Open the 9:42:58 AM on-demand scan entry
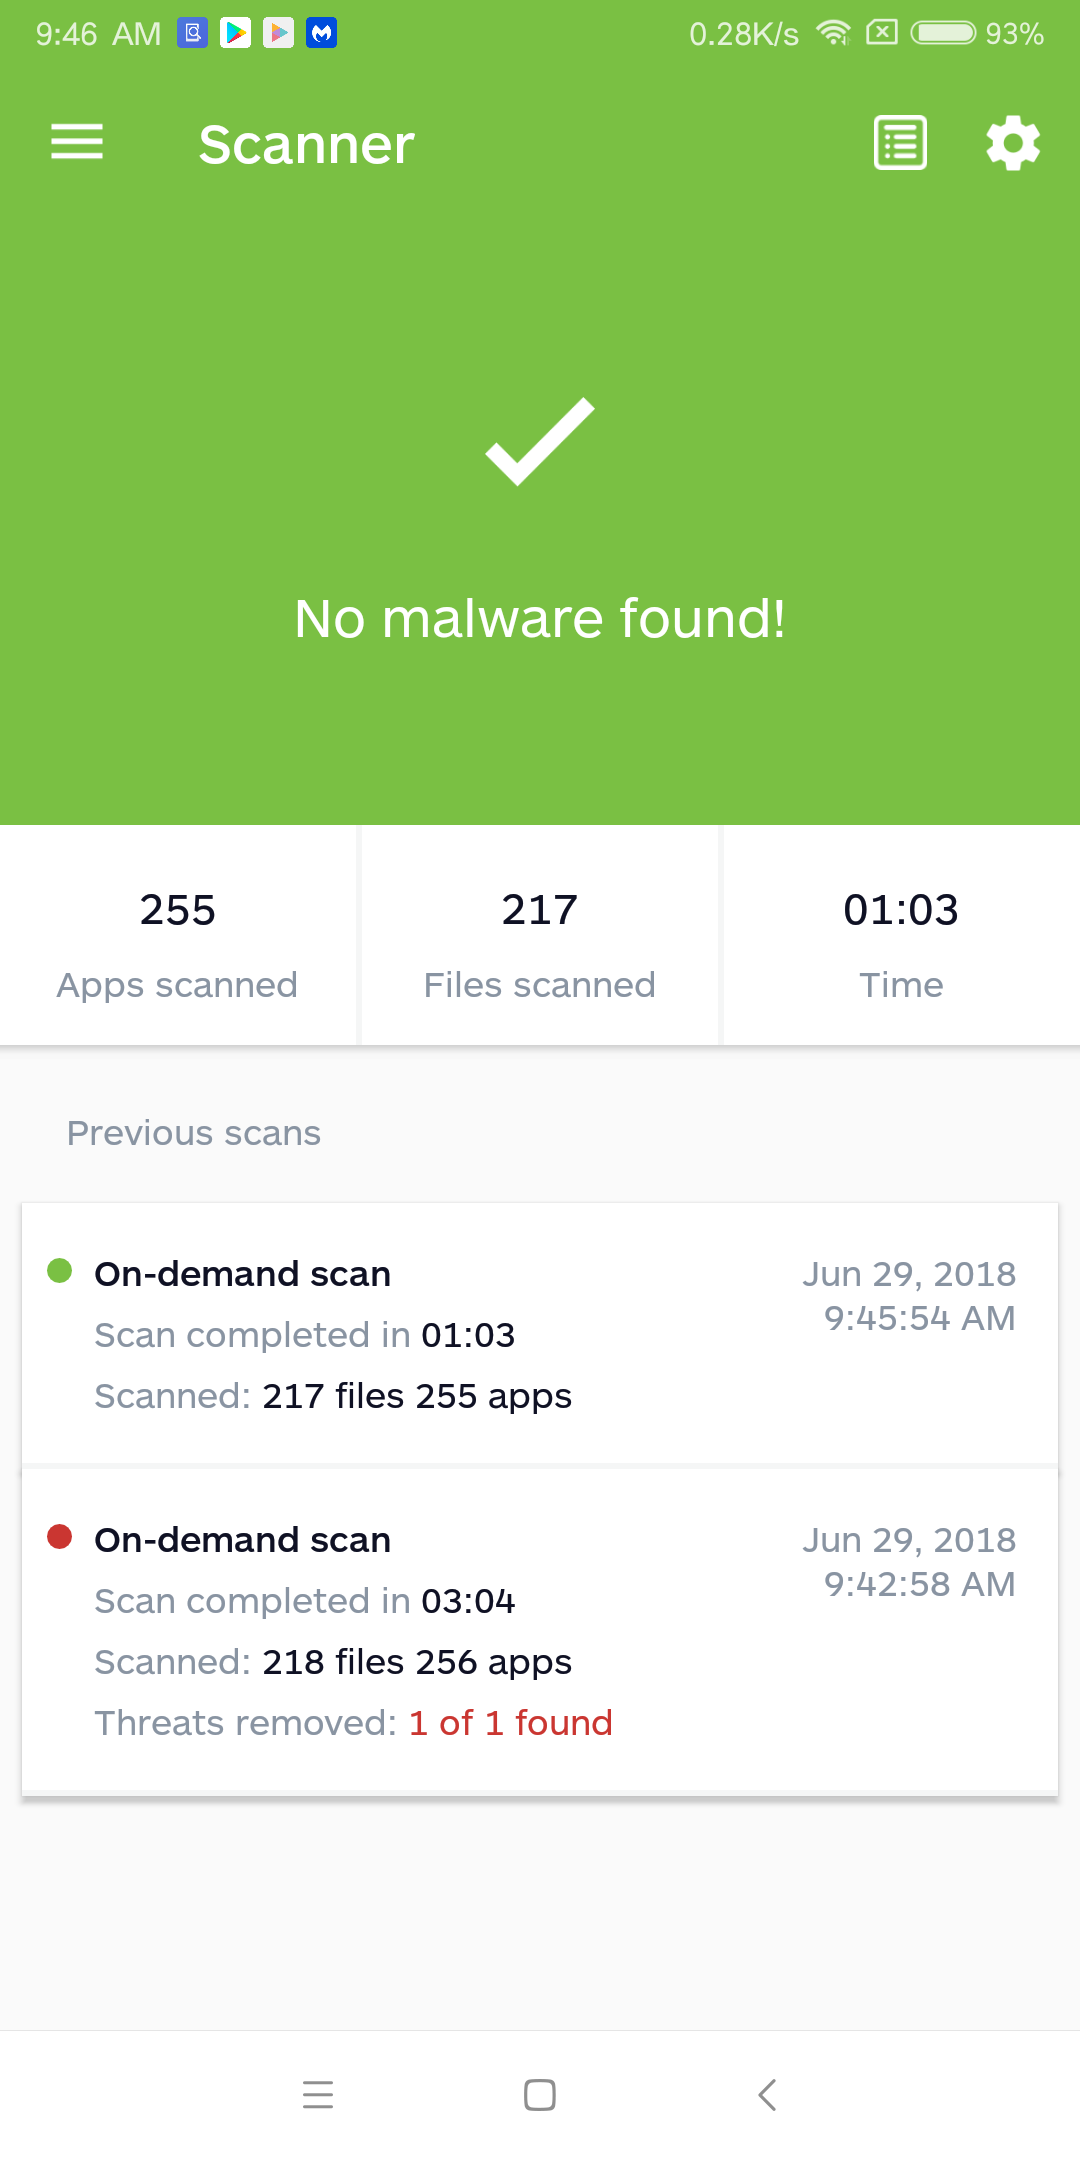This screenshot has height=2160, width=1080. click(540, 1632)
